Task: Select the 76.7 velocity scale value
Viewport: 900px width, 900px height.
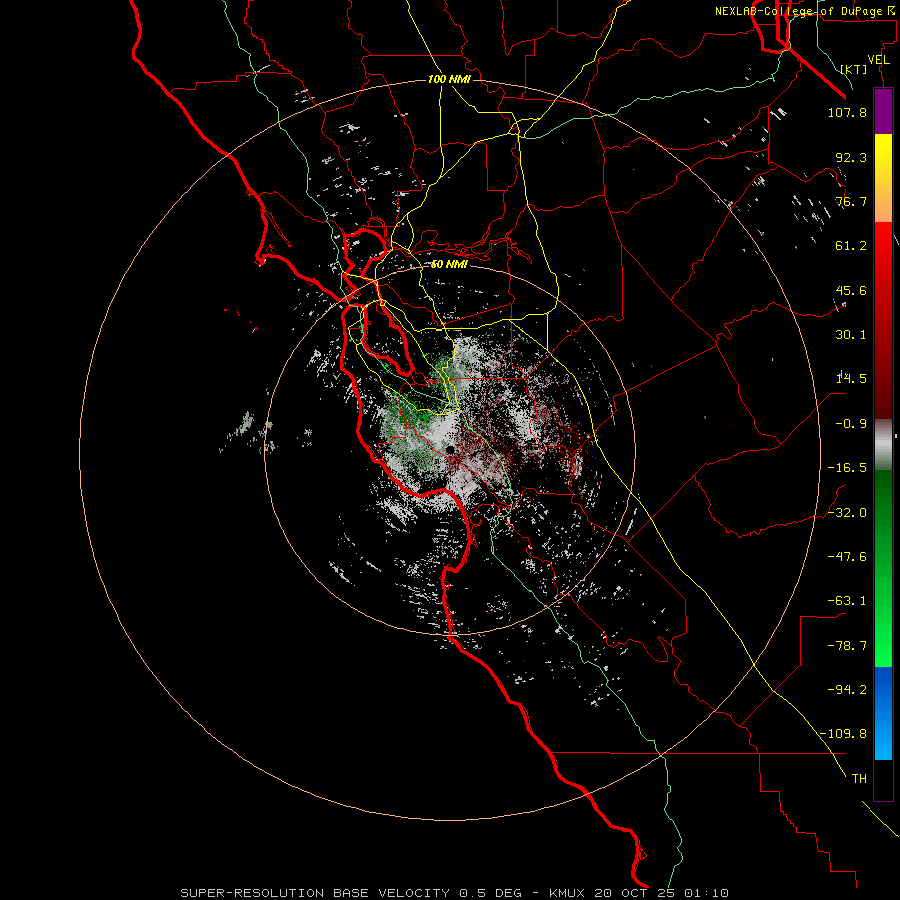Action: coord(851,201)
